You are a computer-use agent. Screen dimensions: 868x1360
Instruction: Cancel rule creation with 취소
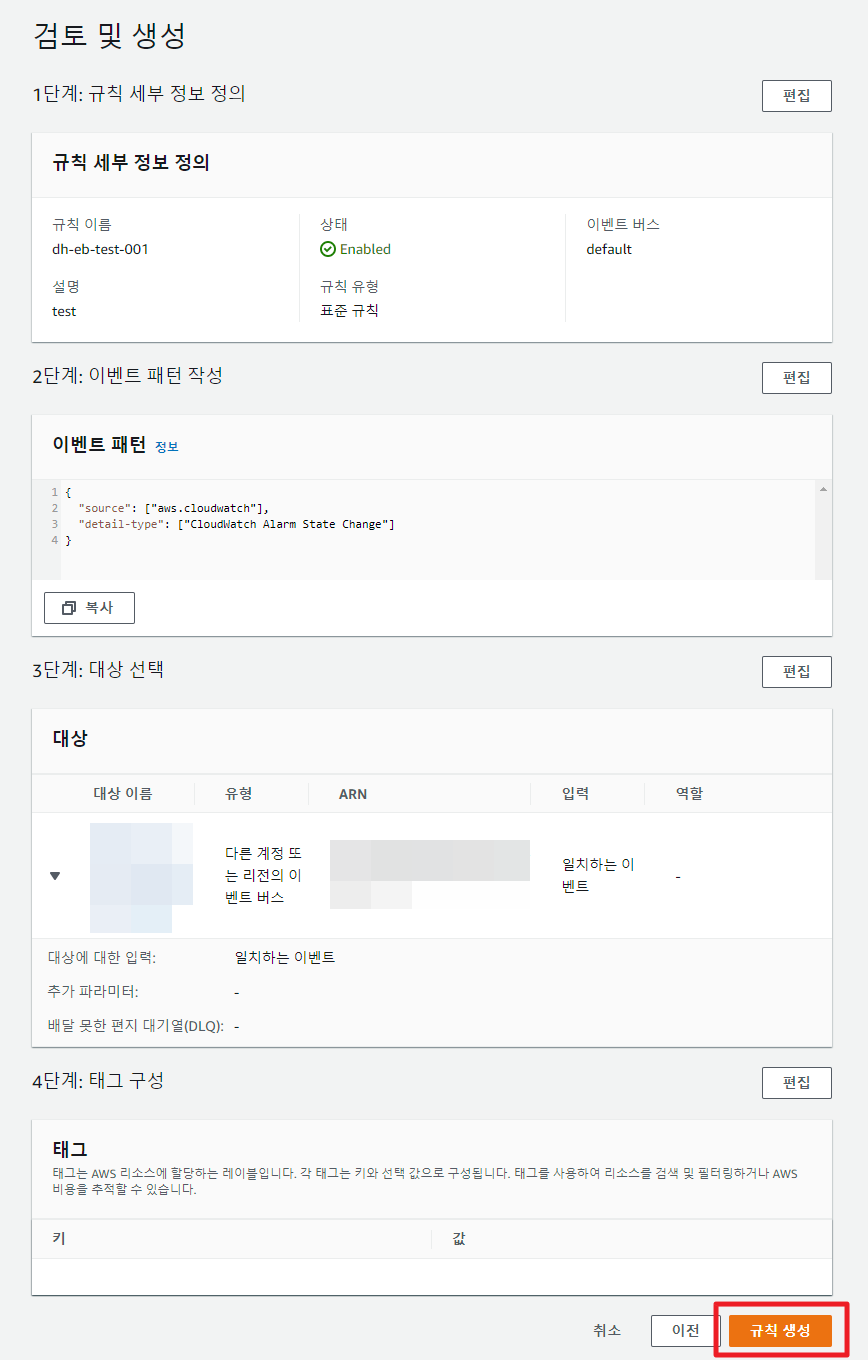coord(607,1330)
